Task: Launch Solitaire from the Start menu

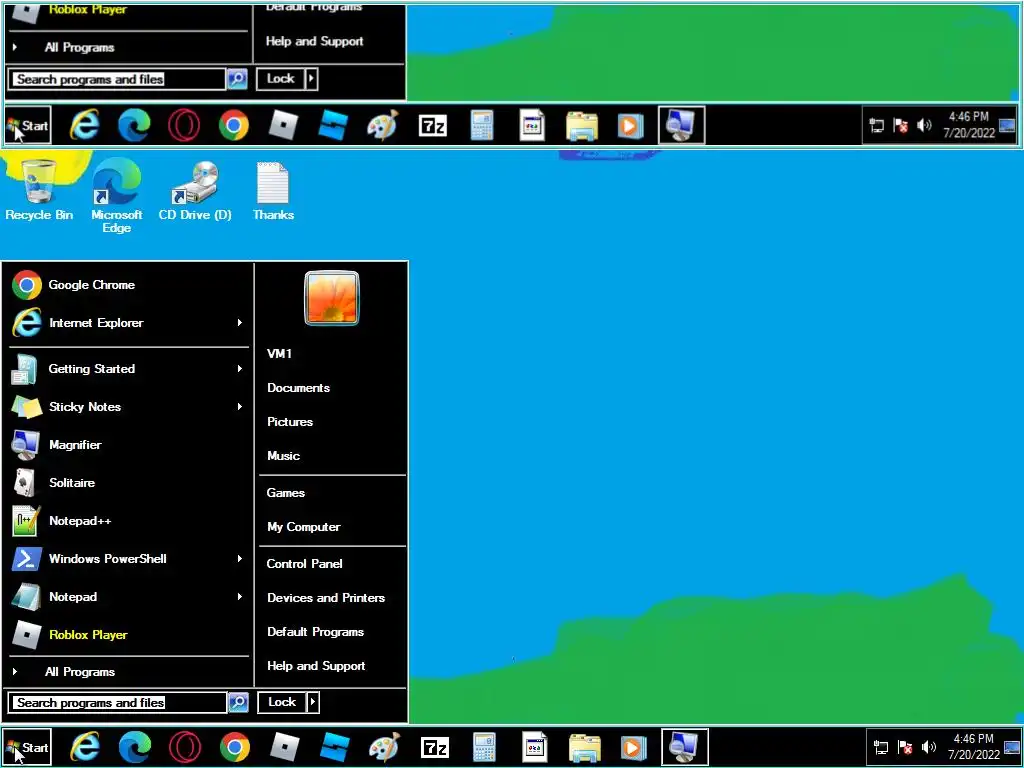Action: coord(129,483)
